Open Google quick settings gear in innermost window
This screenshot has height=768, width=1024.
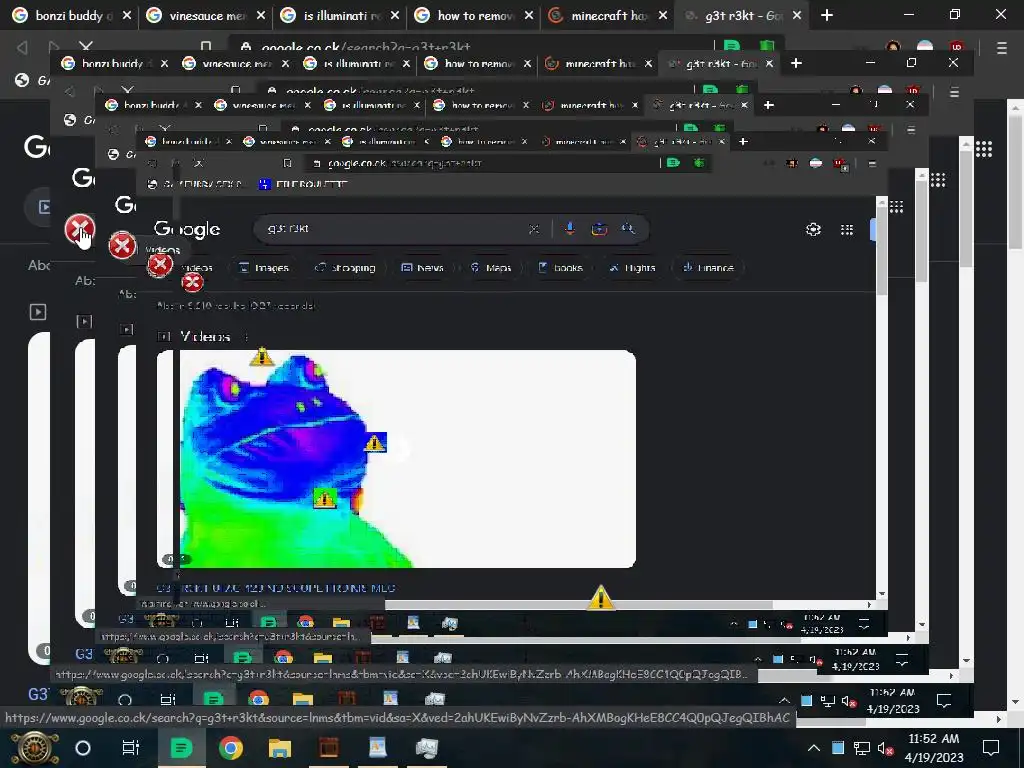coord(813,229)
